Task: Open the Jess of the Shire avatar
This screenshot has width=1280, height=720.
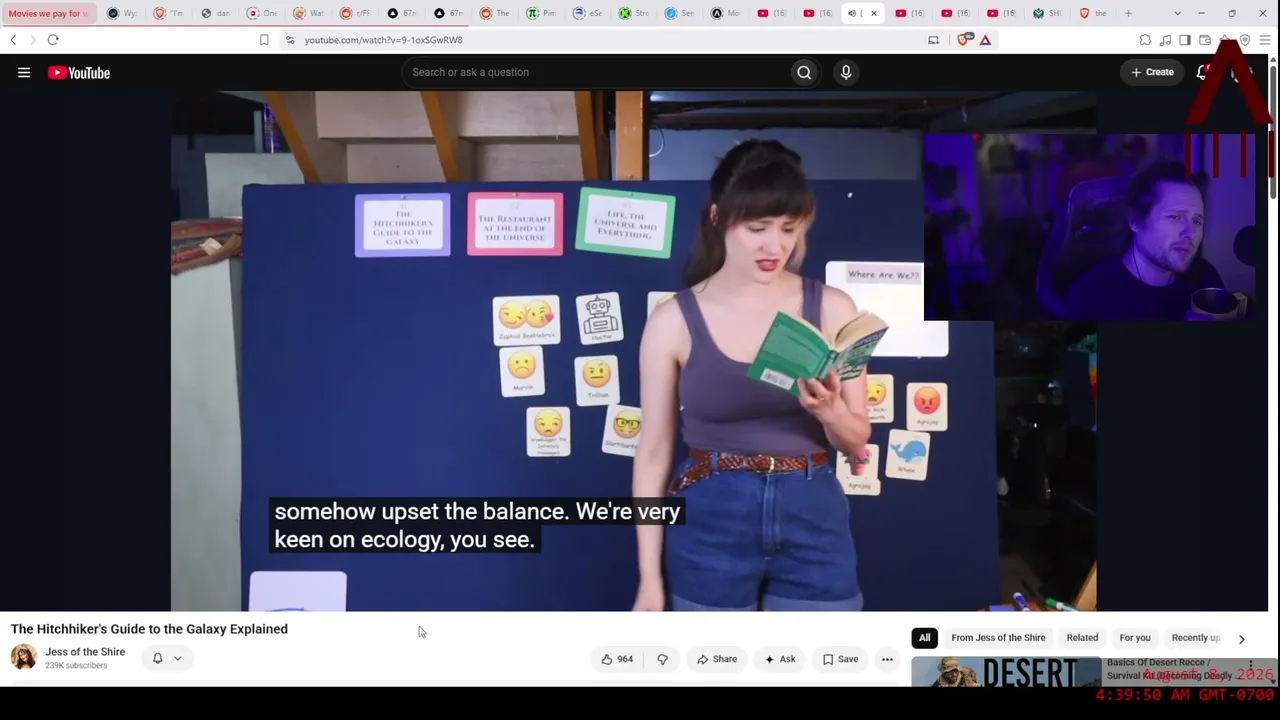Action: pyautogui.click(x=24, y=657)
